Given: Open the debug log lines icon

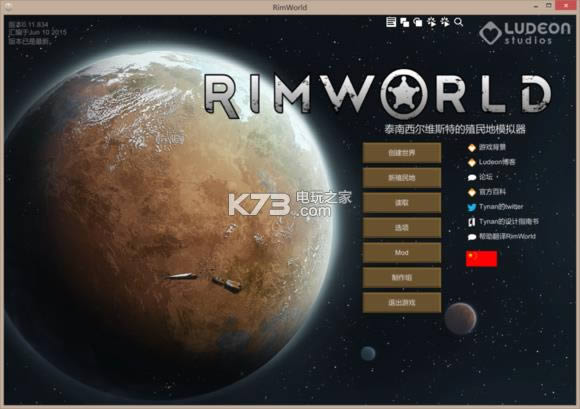Looking at the screenshot, I should [391, 22].
